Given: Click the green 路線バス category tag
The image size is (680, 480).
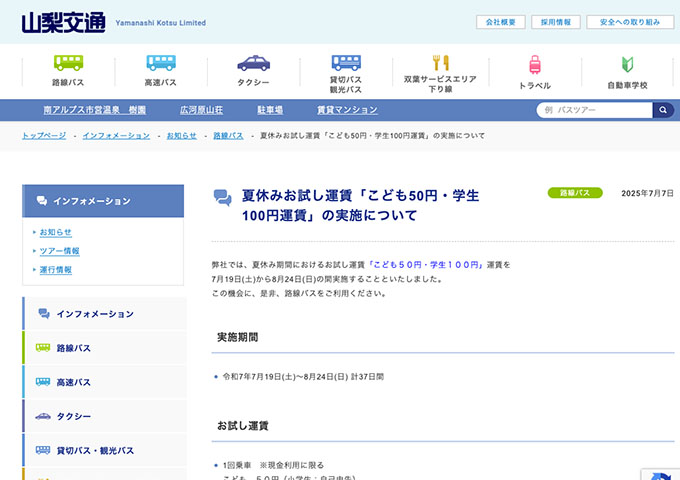Looking at the screenshot, I should coord(575,193).
